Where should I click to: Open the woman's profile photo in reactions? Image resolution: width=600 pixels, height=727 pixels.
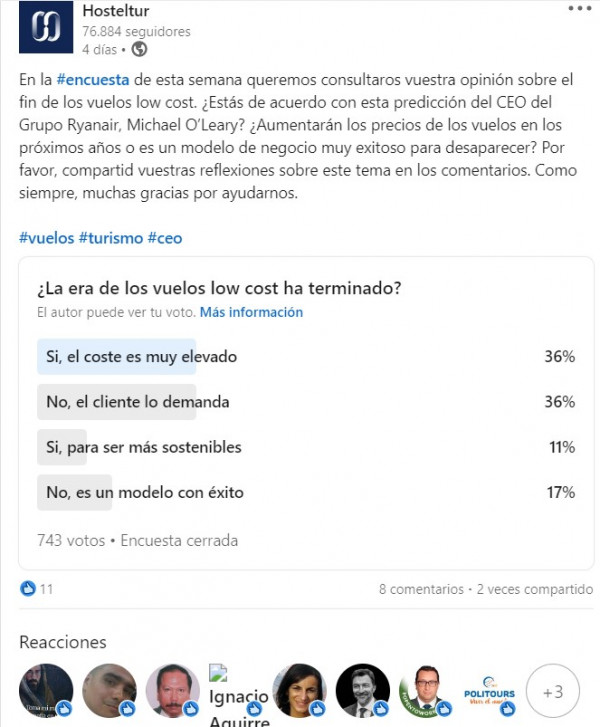point(300,691)
